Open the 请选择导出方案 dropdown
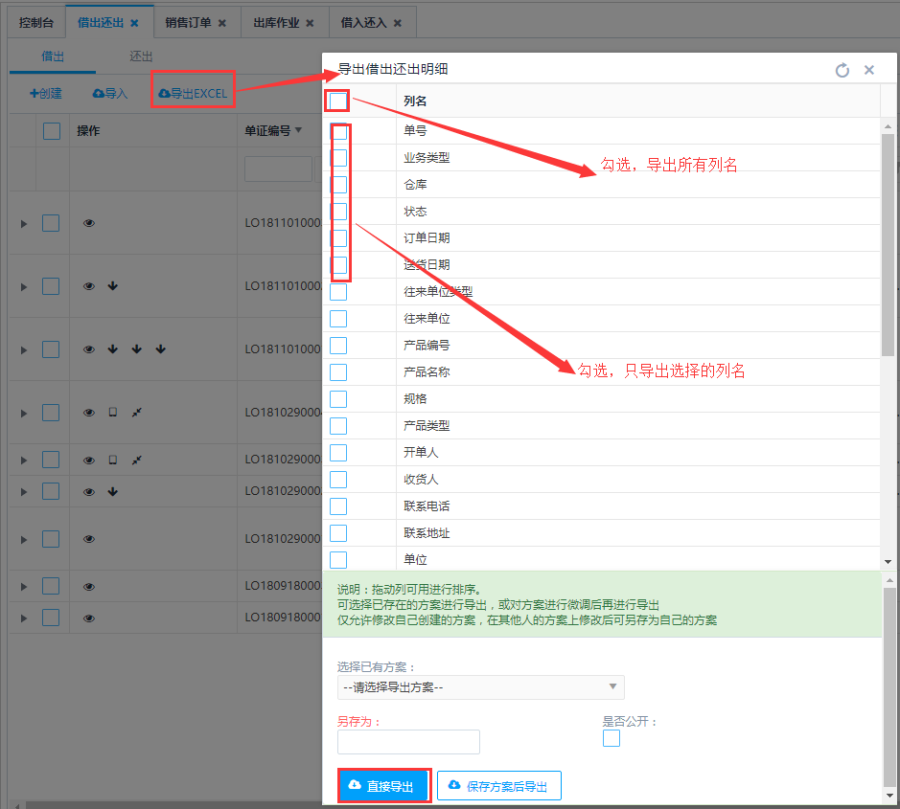Image resolution: width=900 pixels, height=809 pixels. click(x=481, y=687)
